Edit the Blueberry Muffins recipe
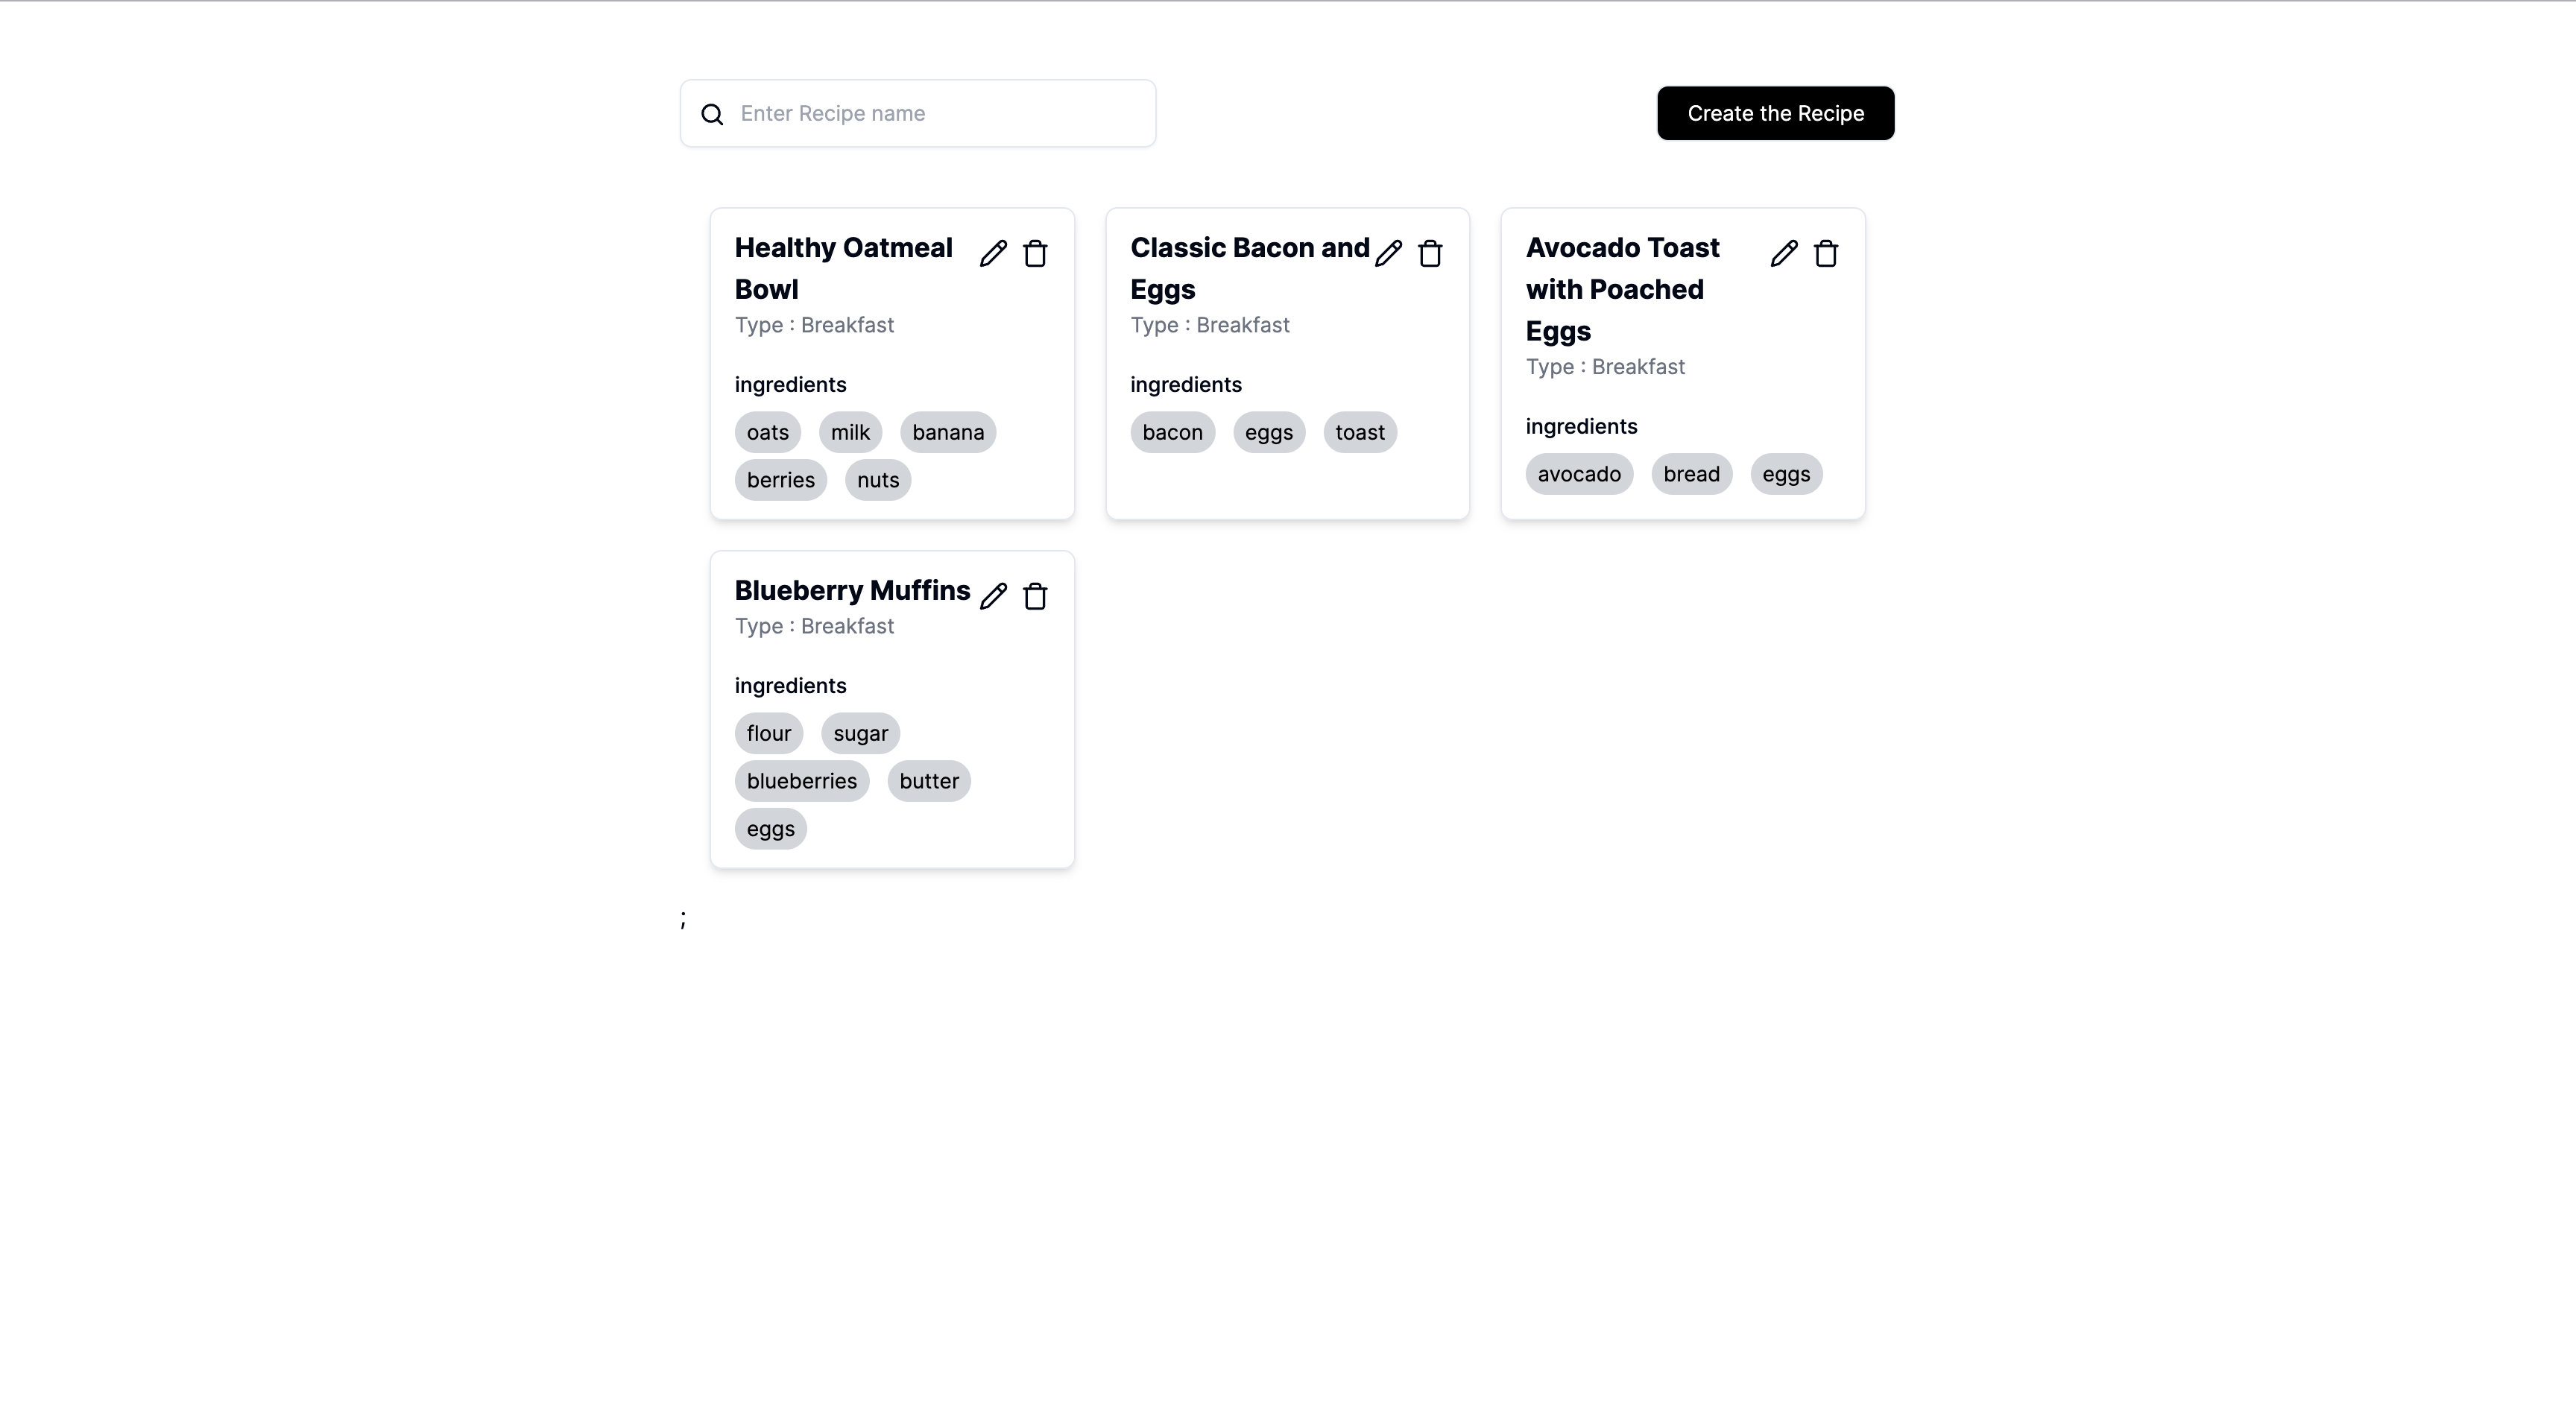 point(993,596)
